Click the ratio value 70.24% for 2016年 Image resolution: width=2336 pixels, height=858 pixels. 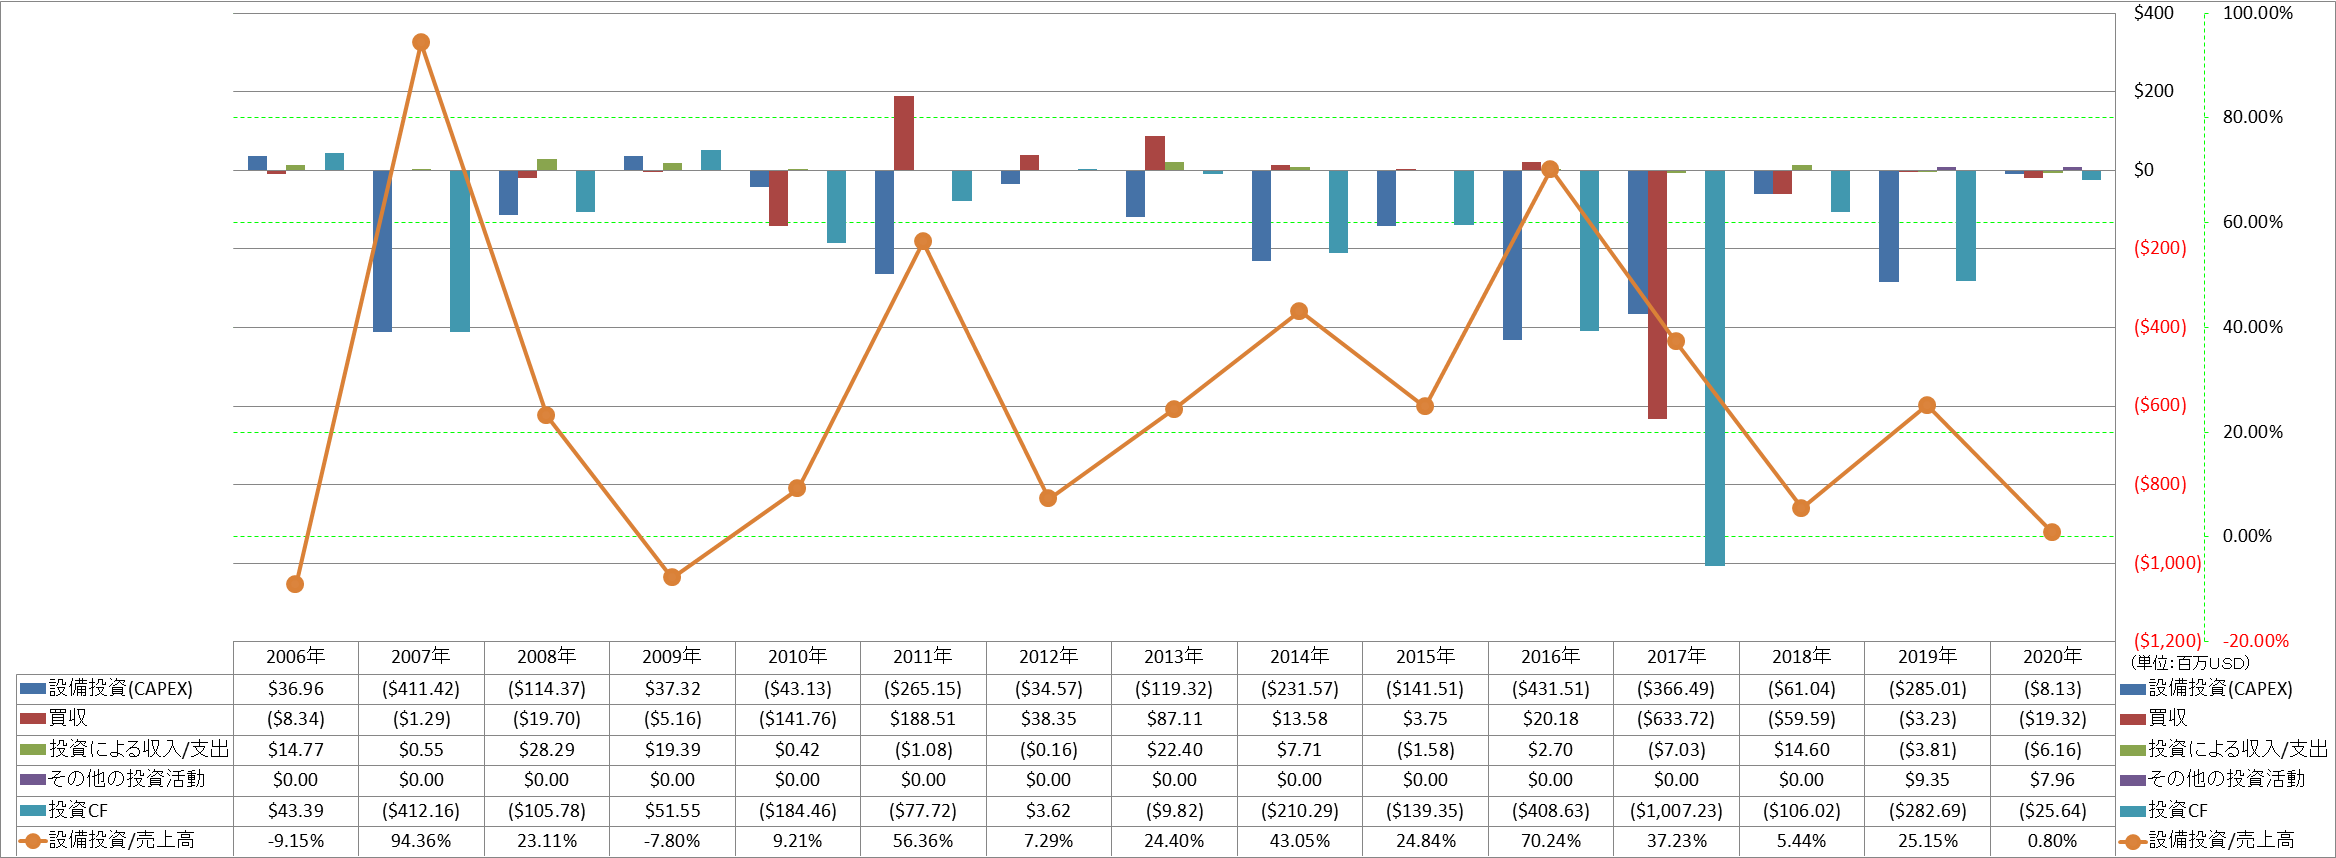click(x=1551, y=841)
